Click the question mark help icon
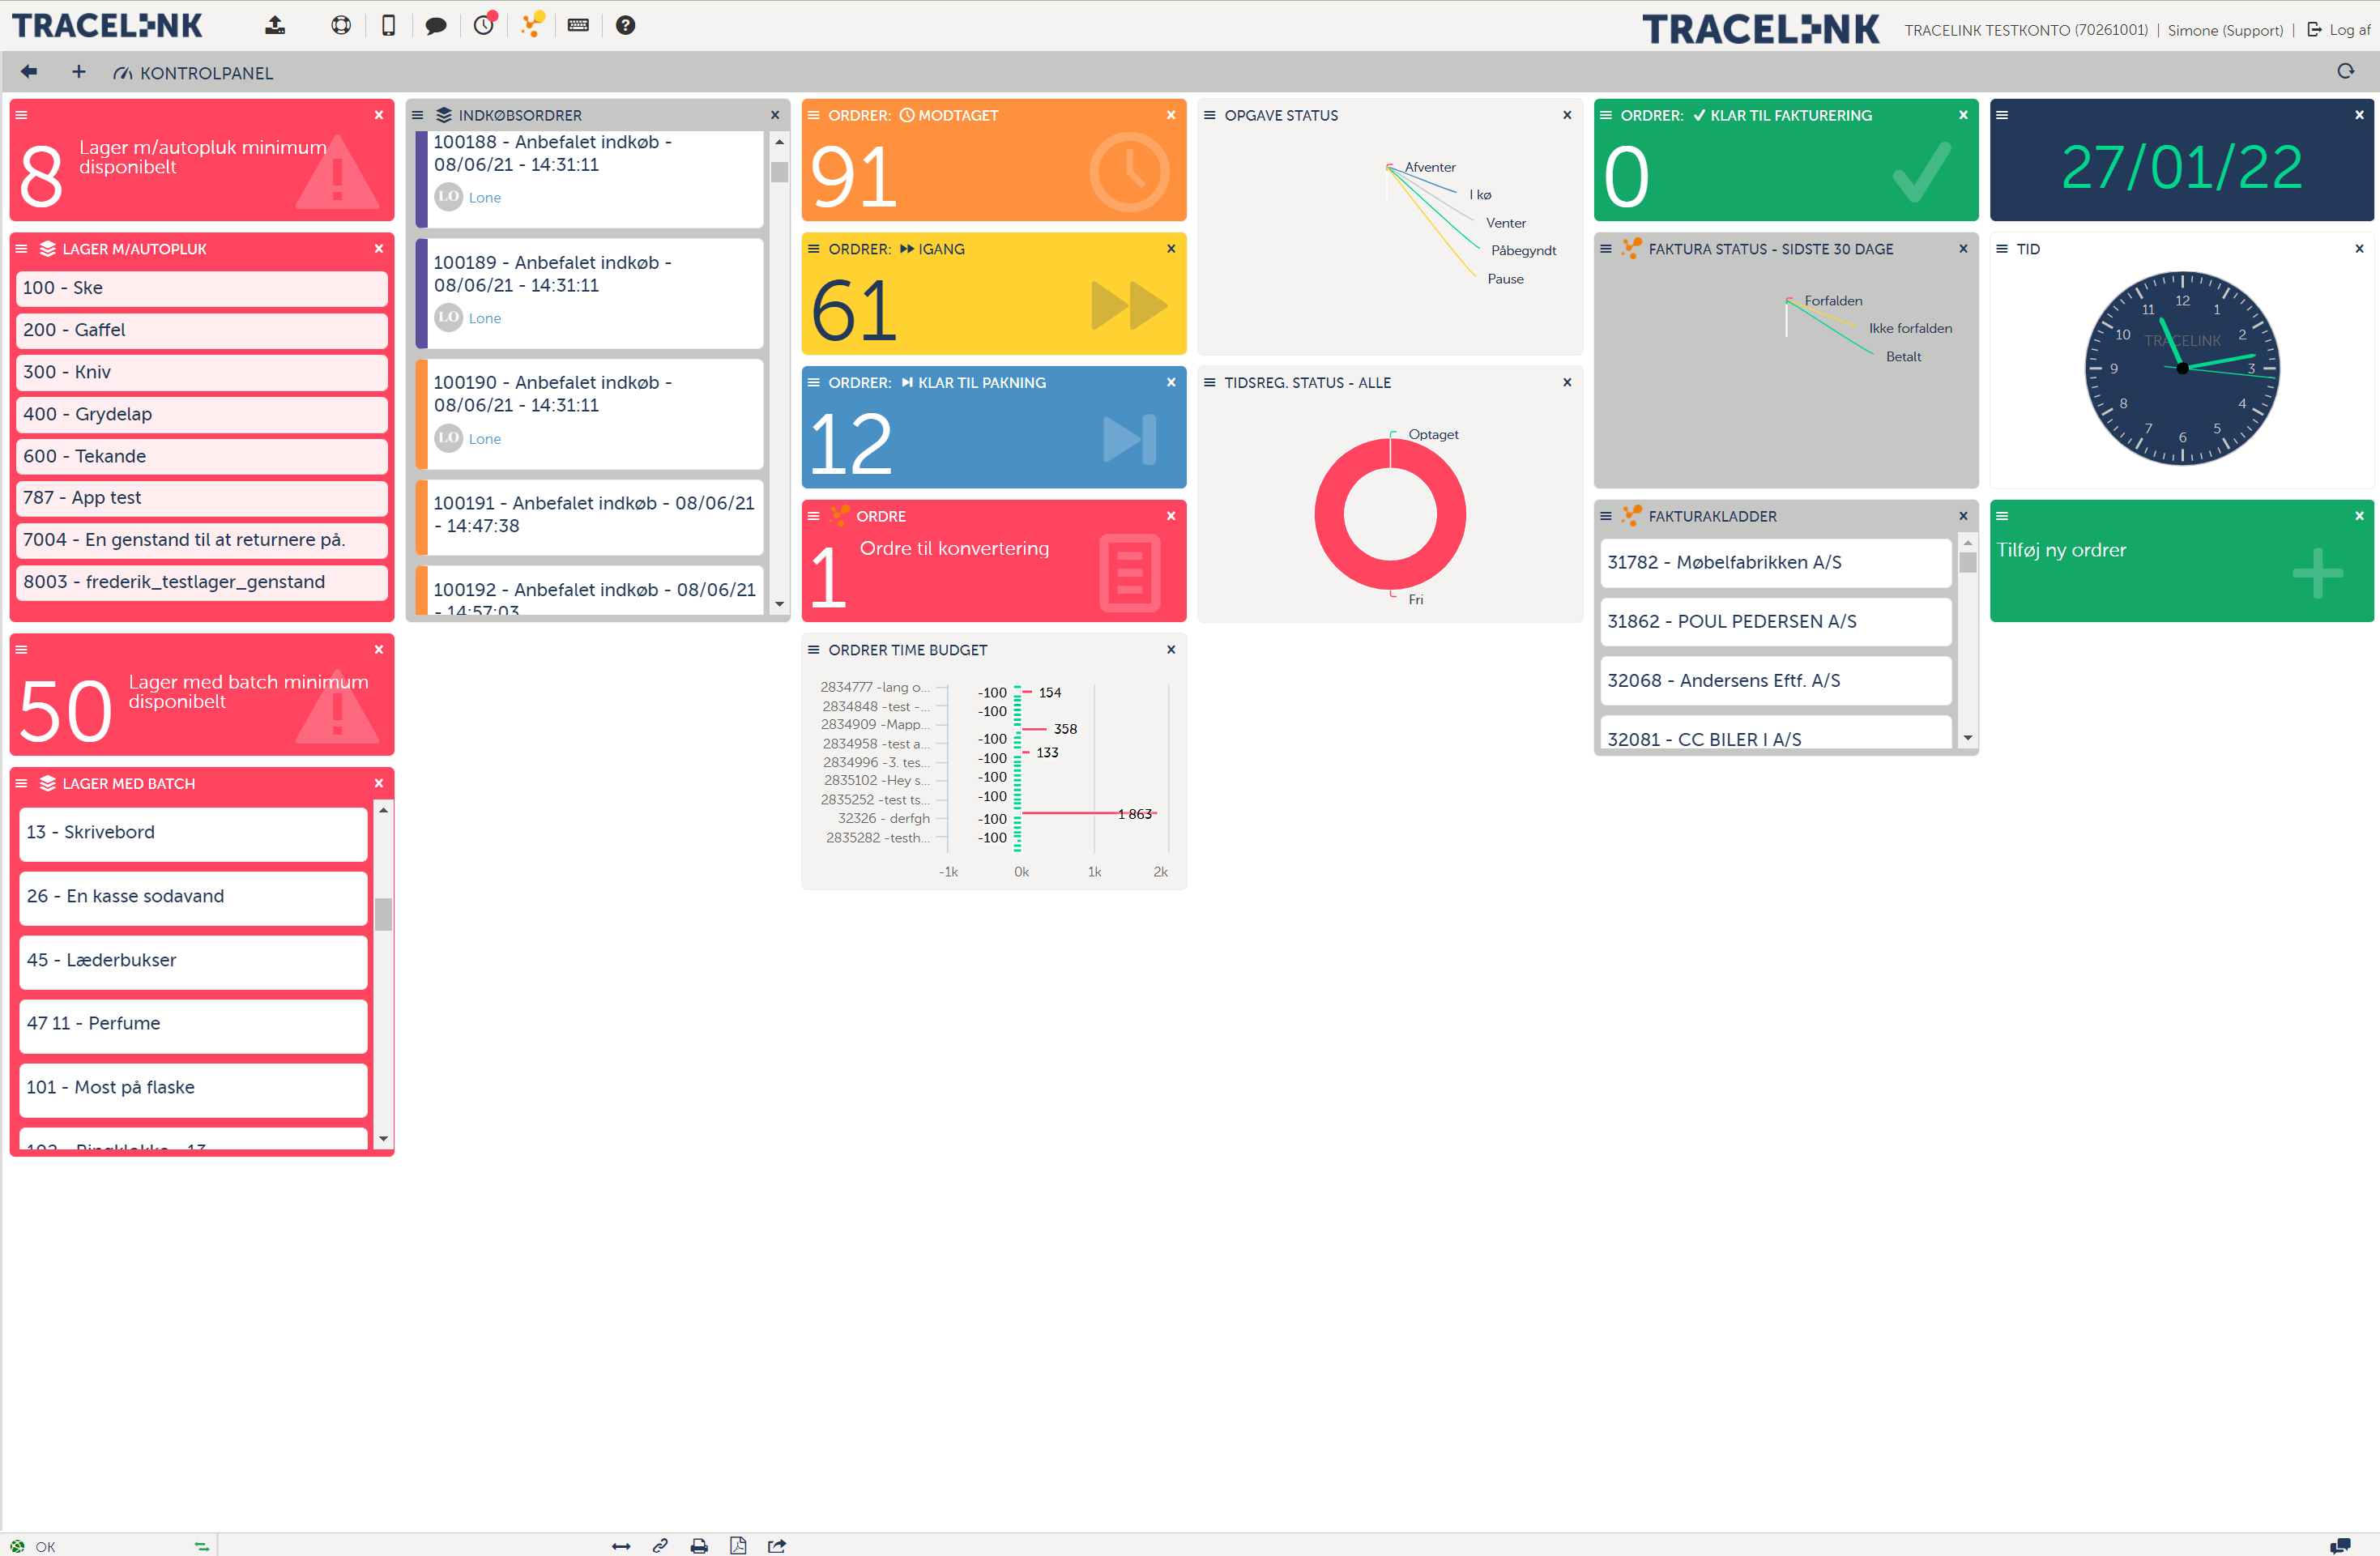This screenshot has height=1556, width=2380. 625,26
